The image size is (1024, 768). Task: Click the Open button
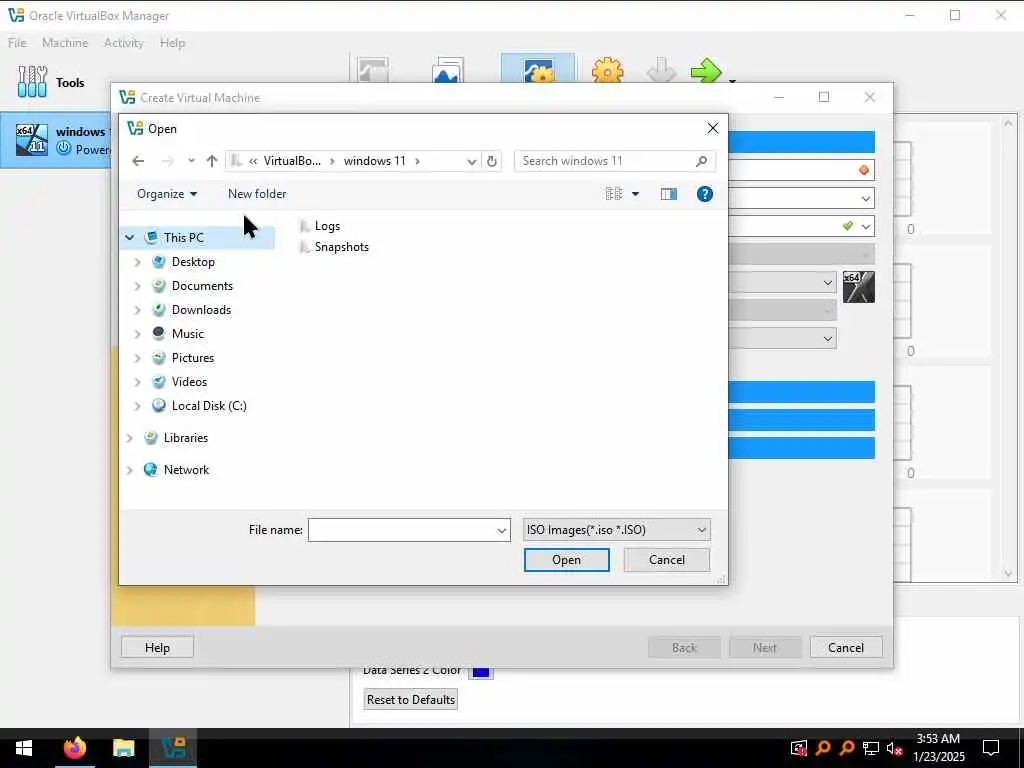click(x=566, y=560)
